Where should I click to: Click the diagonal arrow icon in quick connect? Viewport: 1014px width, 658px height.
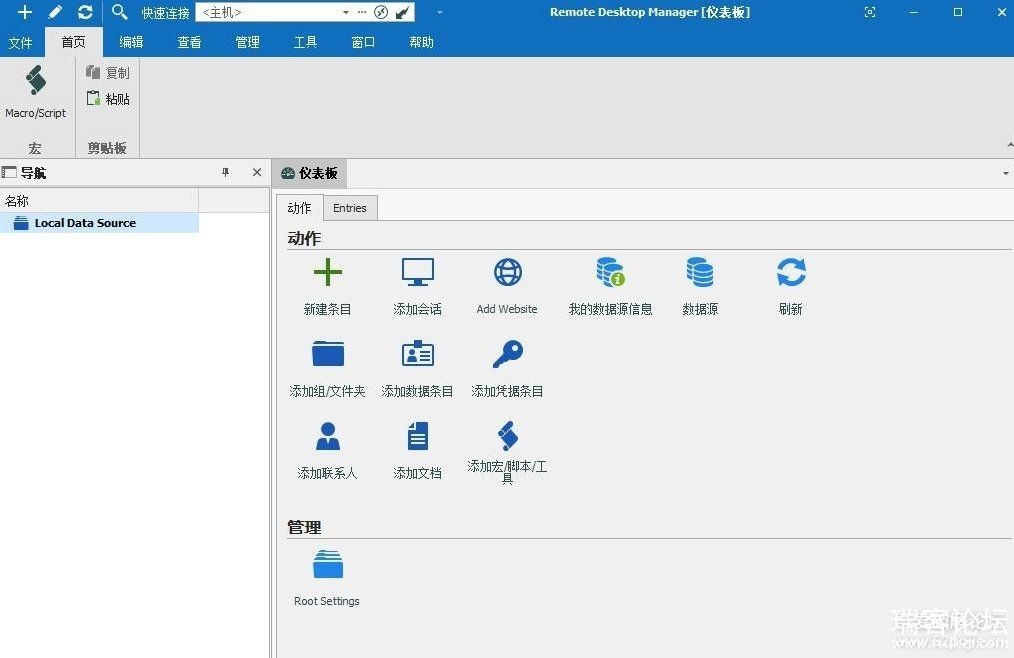pyautogui.click(x=402, y=12)
